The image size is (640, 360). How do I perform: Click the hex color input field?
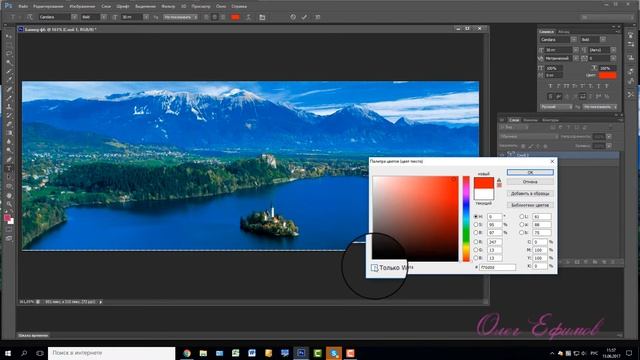coord(498,267)
